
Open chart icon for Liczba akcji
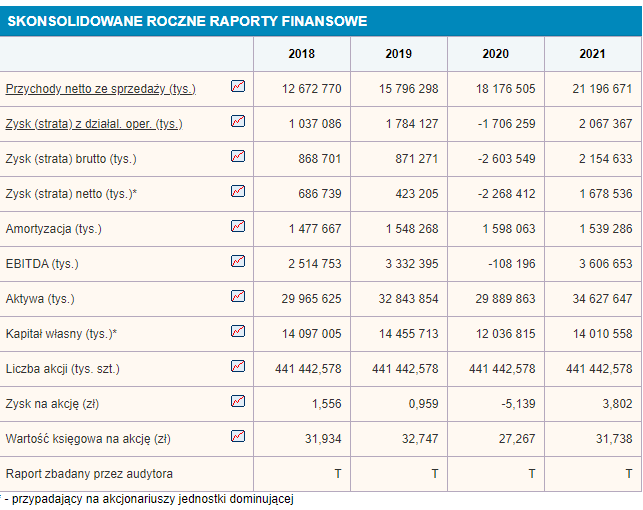[238, 367]
